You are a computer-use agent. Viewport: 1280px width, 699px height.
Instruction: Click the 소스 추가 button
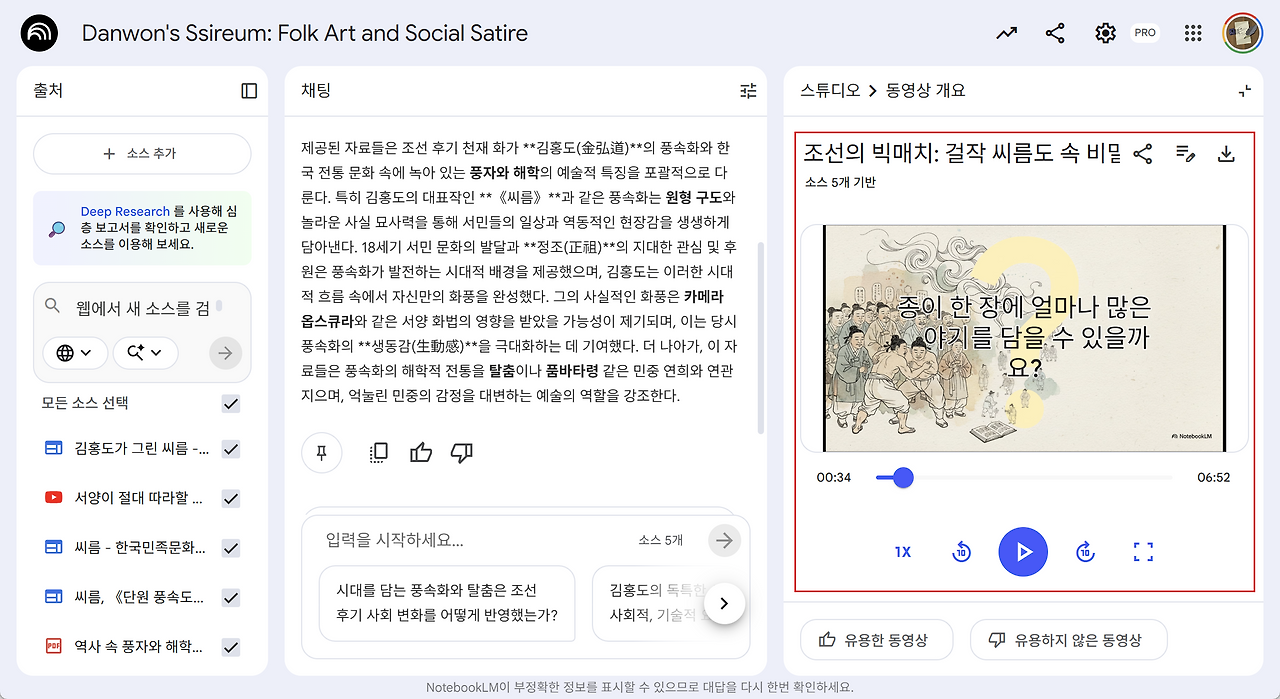(142, 154)
